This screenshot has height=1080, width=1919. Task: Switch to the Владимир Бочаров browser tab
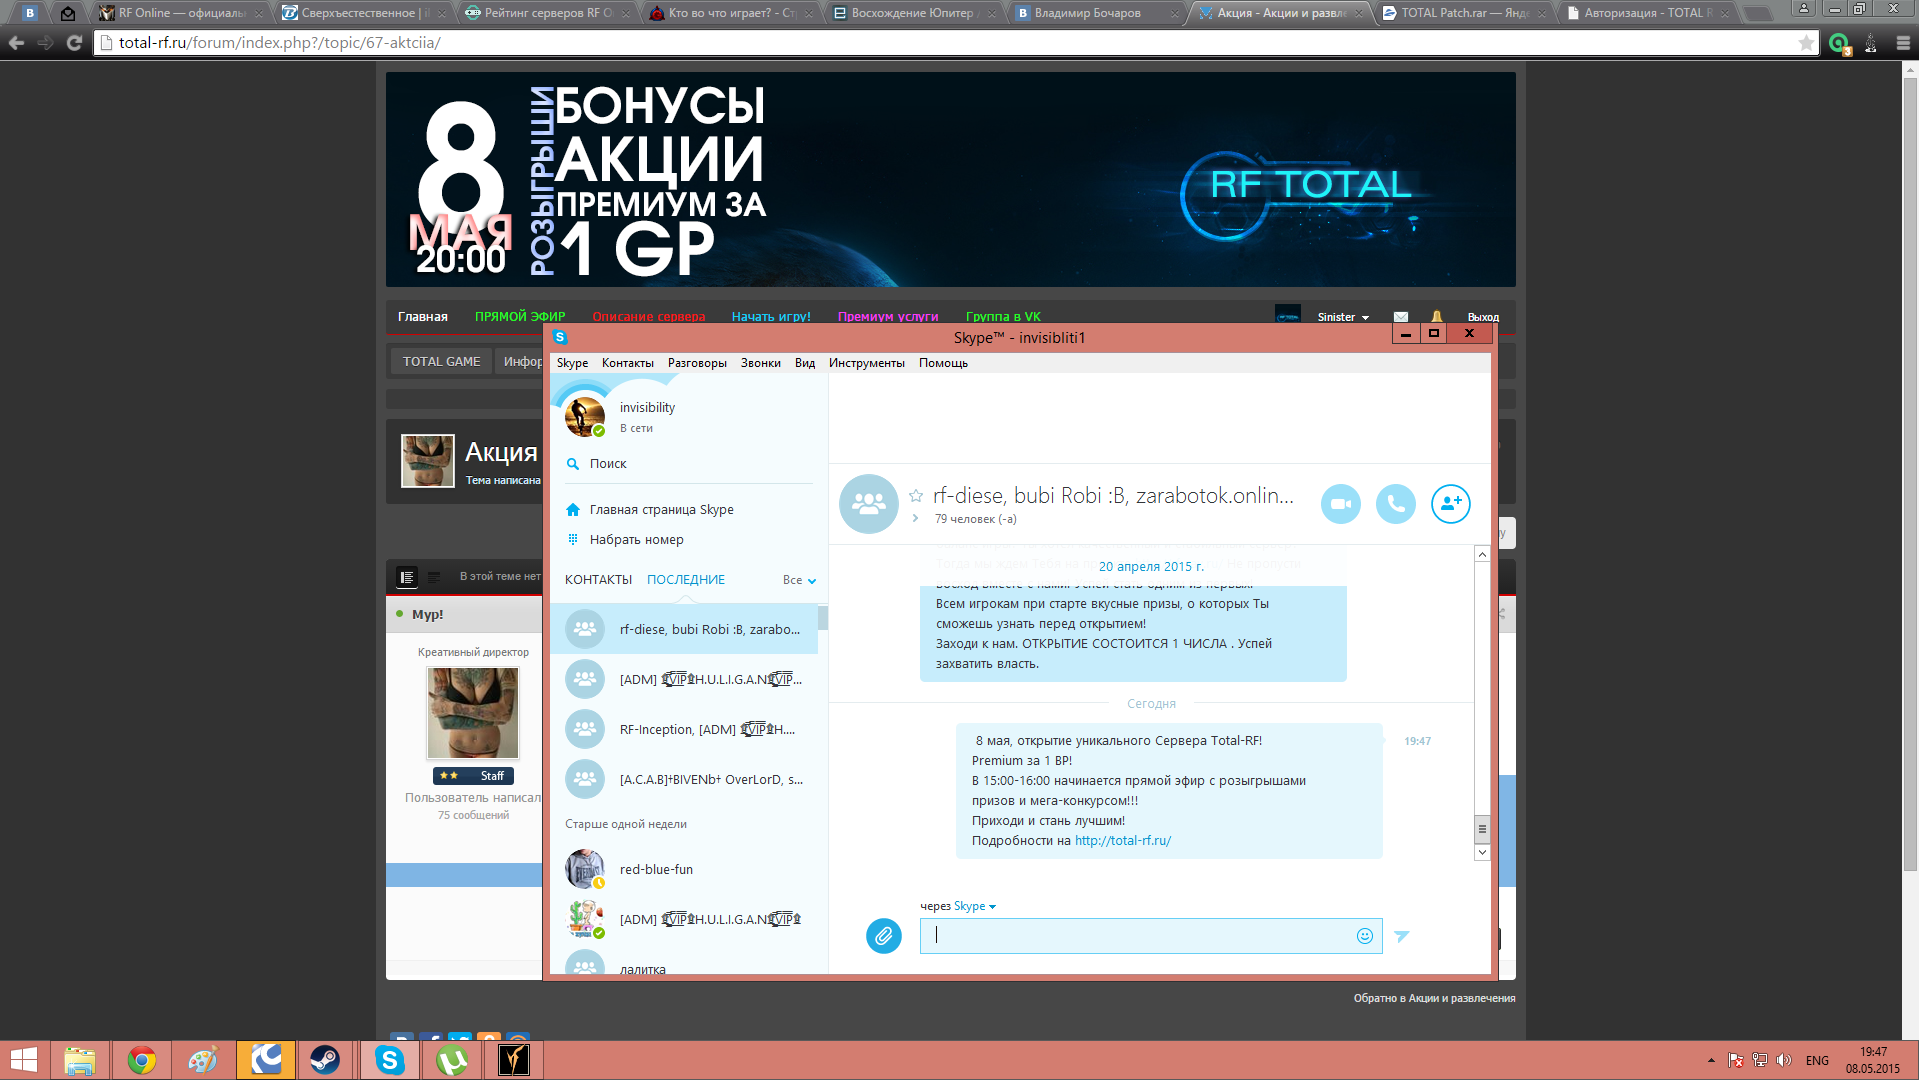[x=1097, y=13]
